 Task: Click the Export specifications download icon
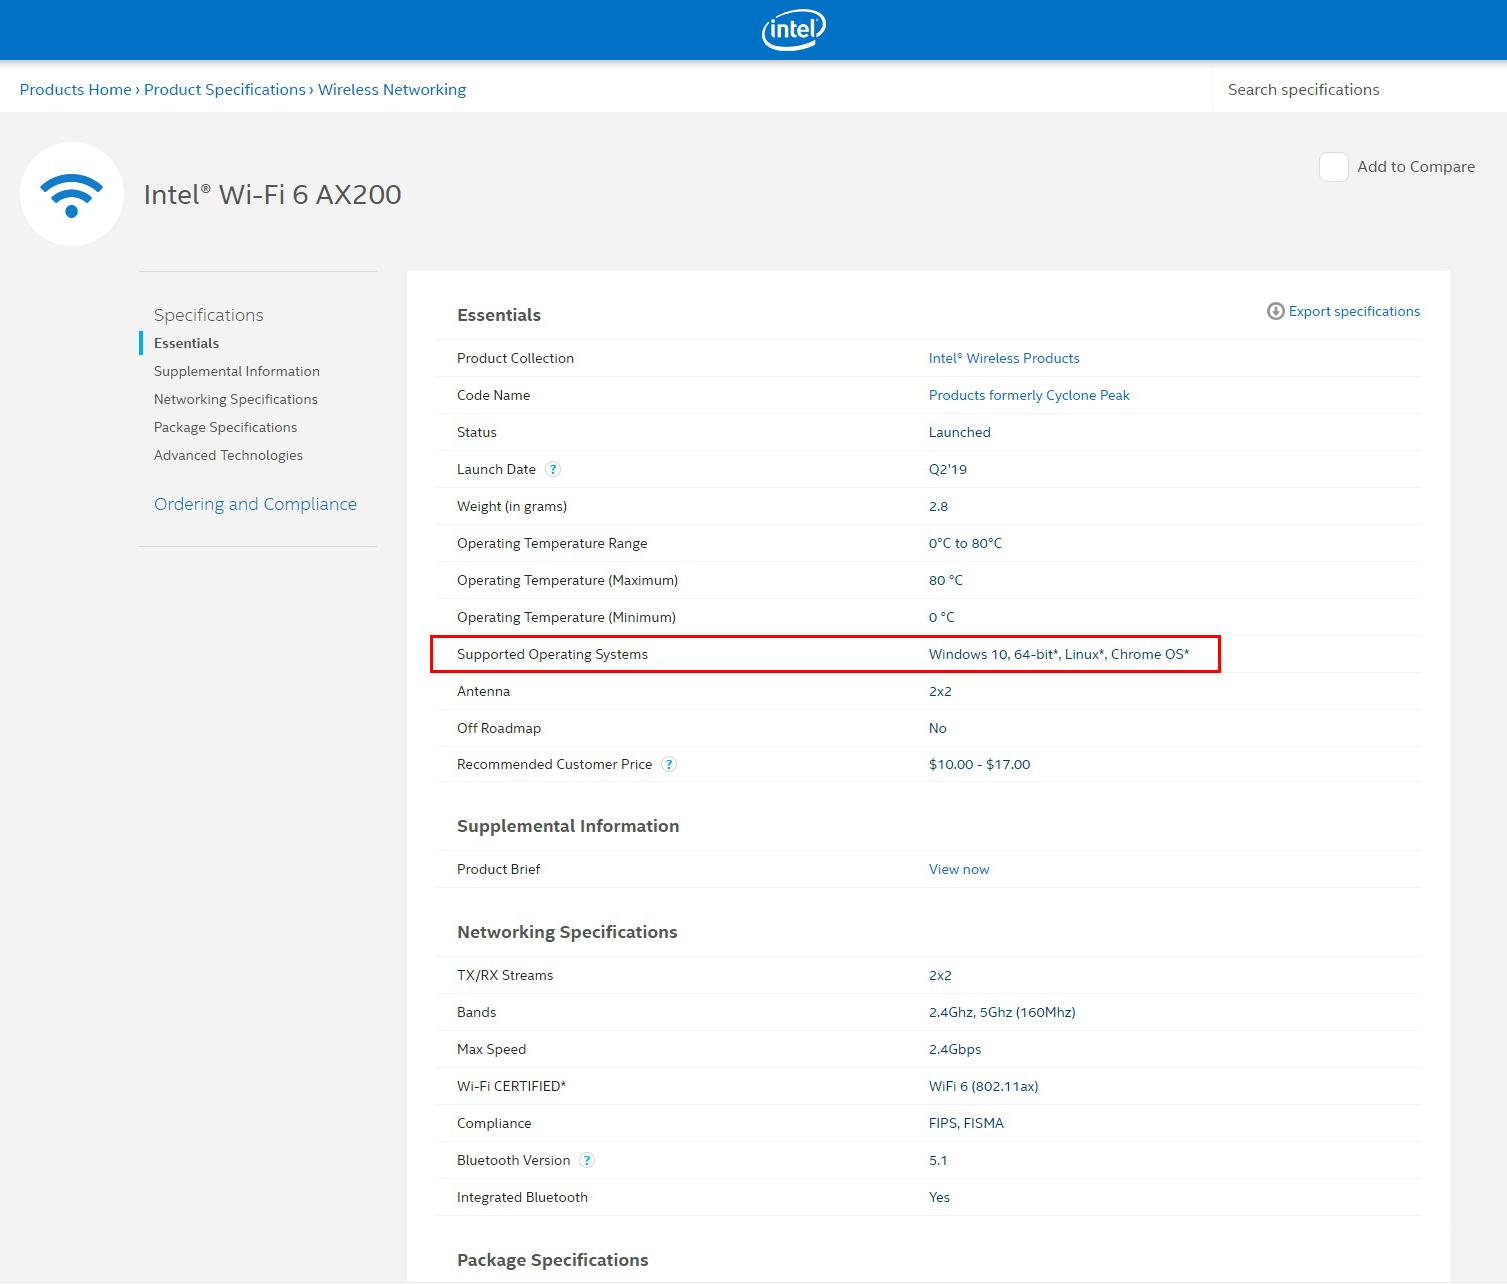point(1275,311)
